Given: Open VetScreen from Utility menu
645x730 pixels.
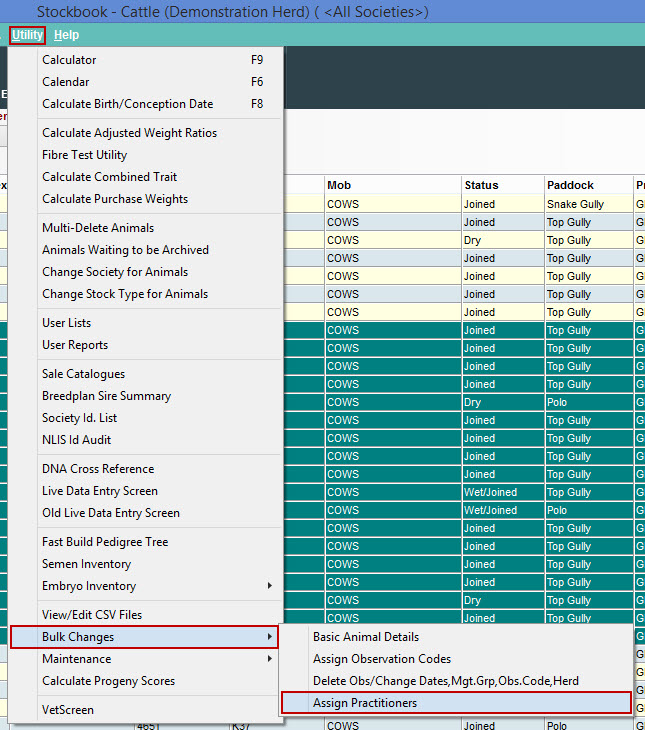Looking at the screenshot, I should (x=145, y=710).
